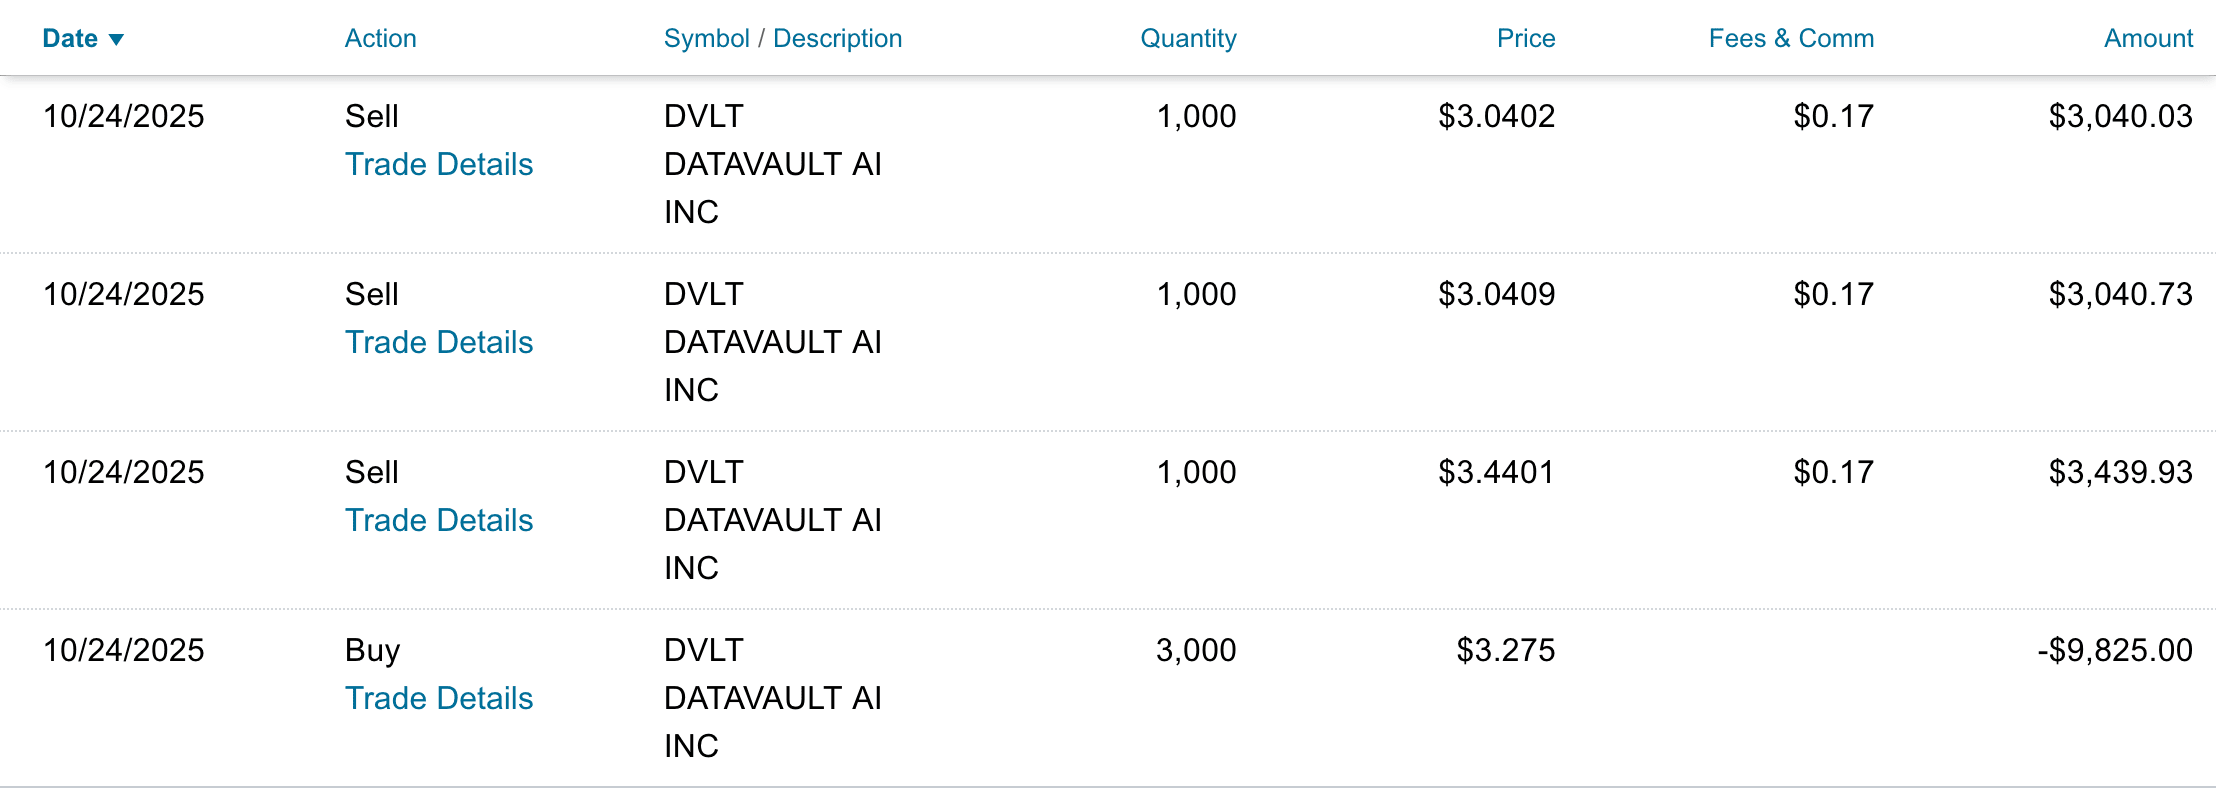2216x796 pixels.
Task: Sort by the Symbol header link
Action: (706, 39)
